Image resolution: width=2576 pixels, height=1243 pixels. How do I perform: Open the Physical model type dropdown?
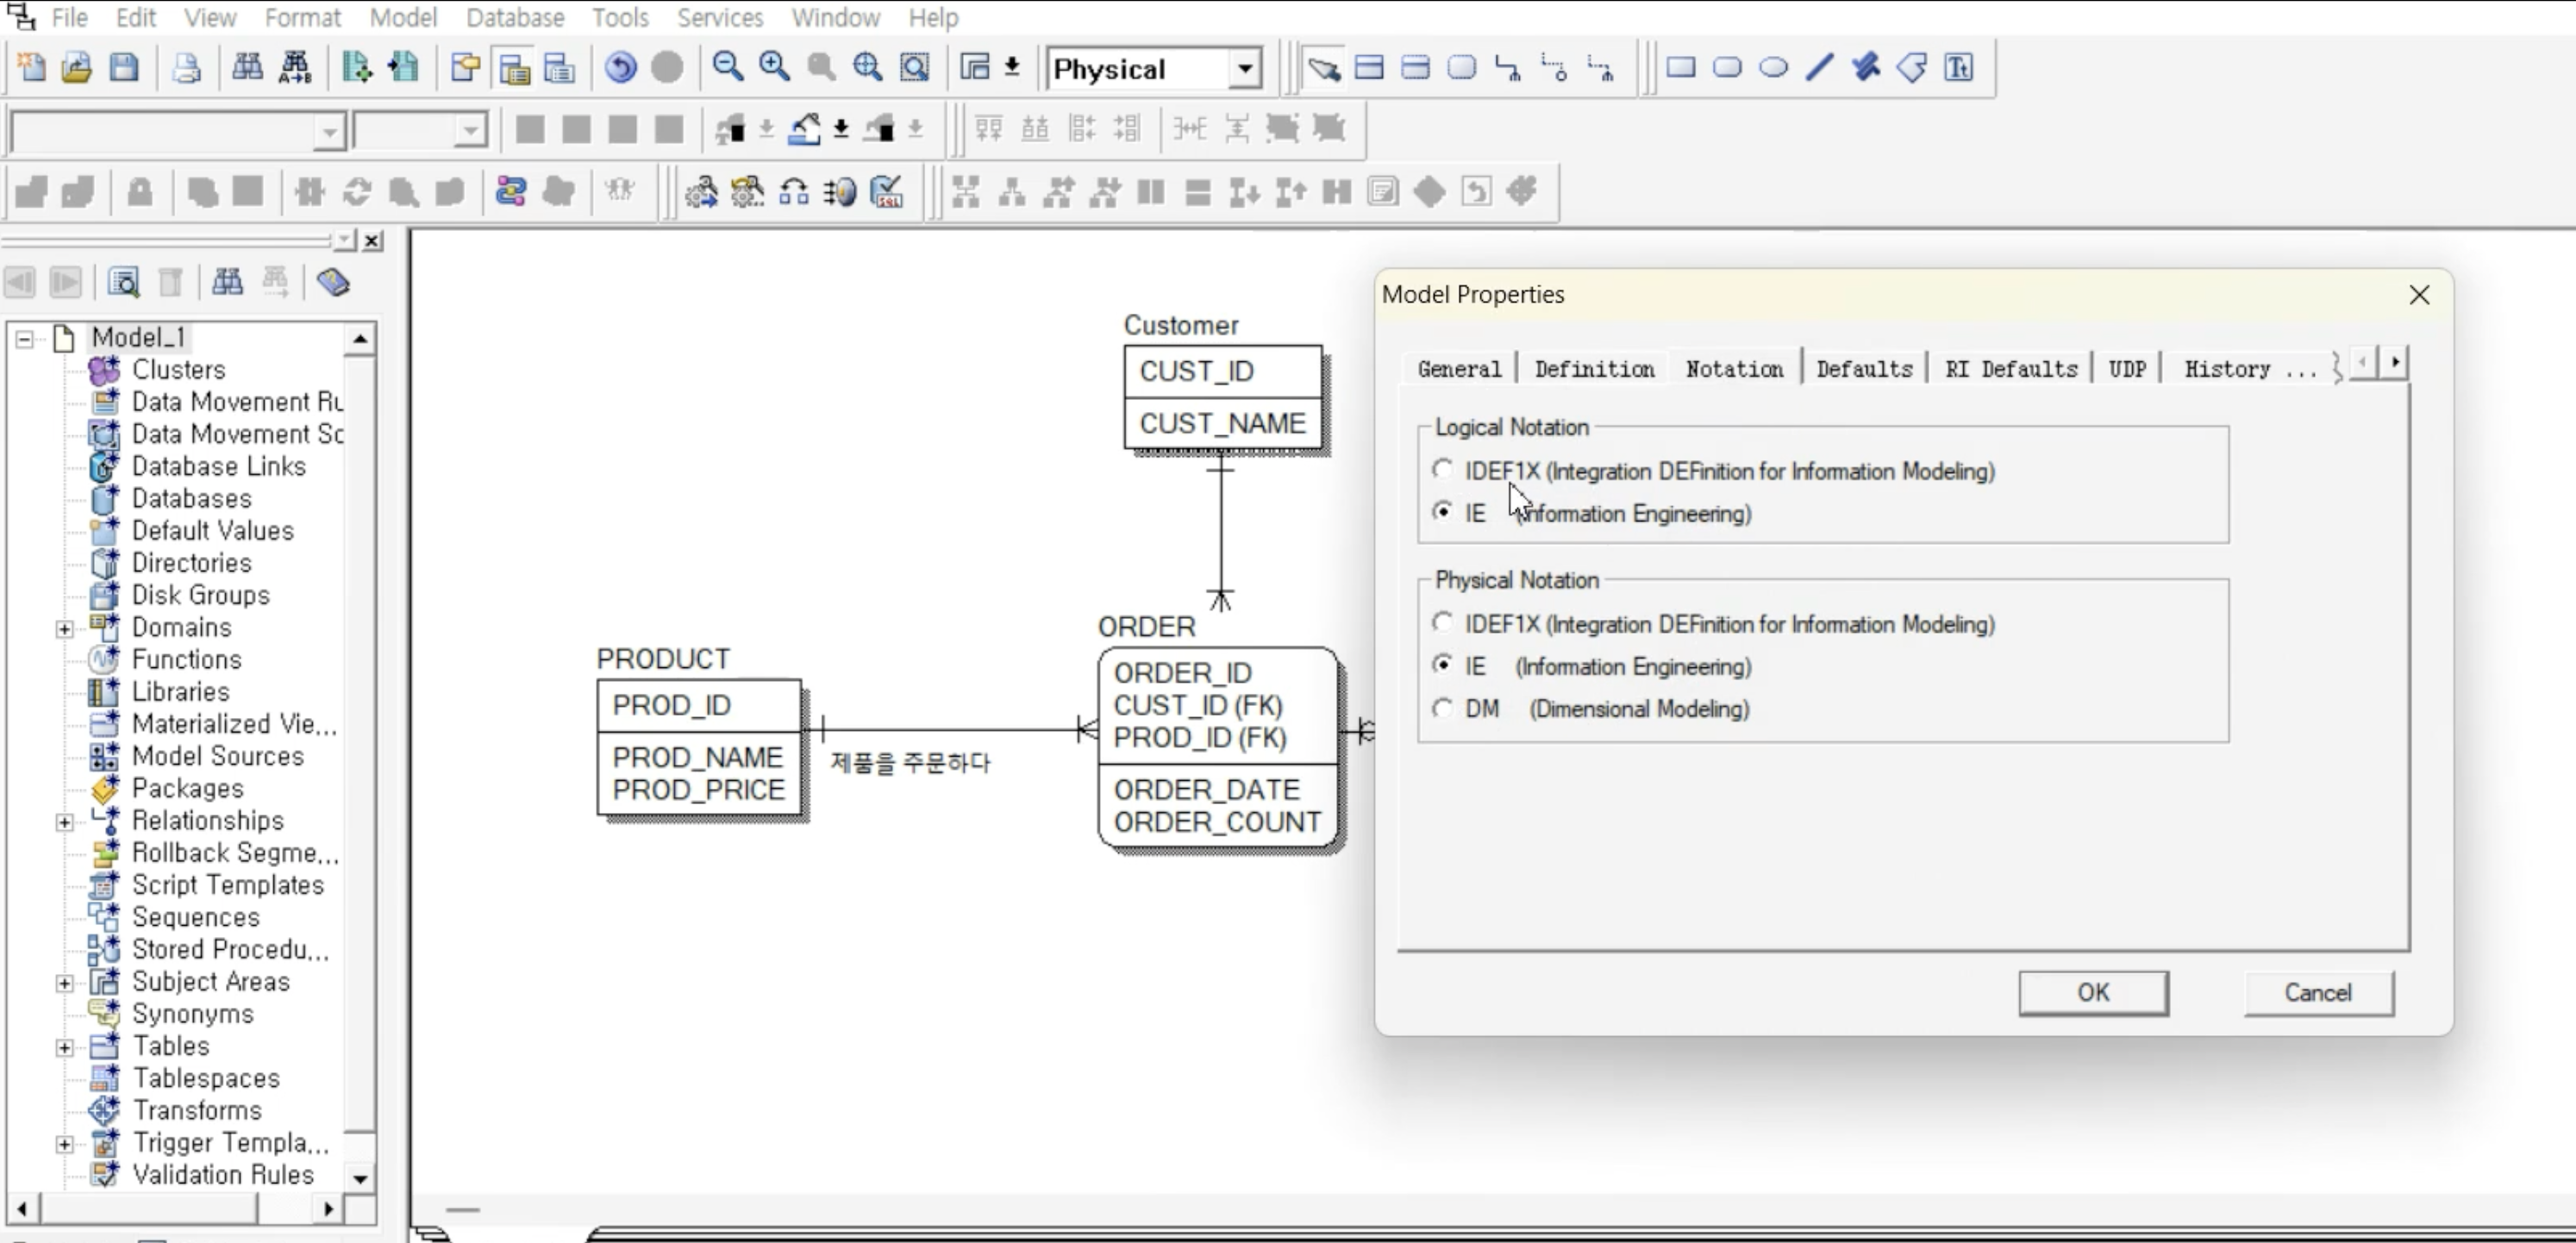1244,69
